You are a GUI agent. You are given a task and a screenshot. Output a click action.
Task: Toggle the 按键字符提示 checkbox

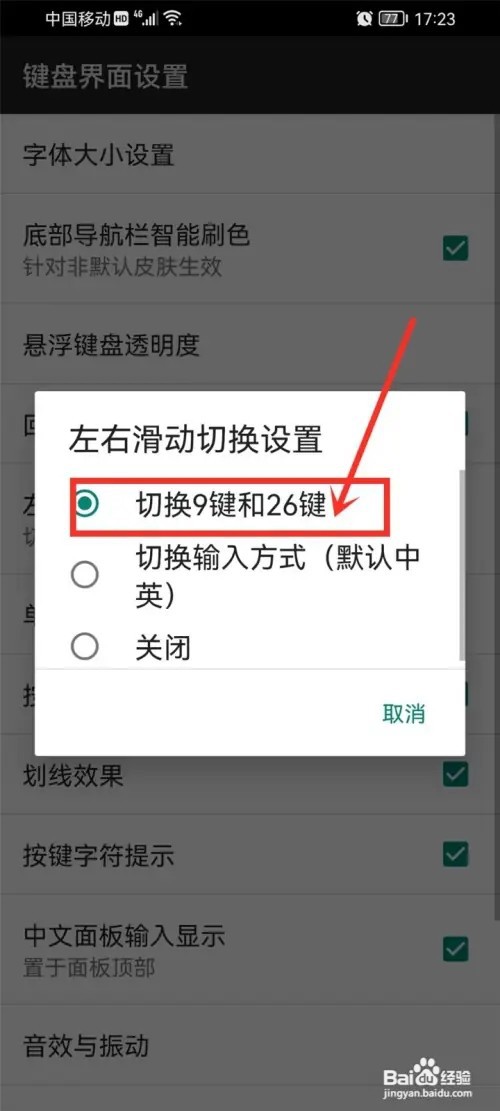tap(455, 854)
